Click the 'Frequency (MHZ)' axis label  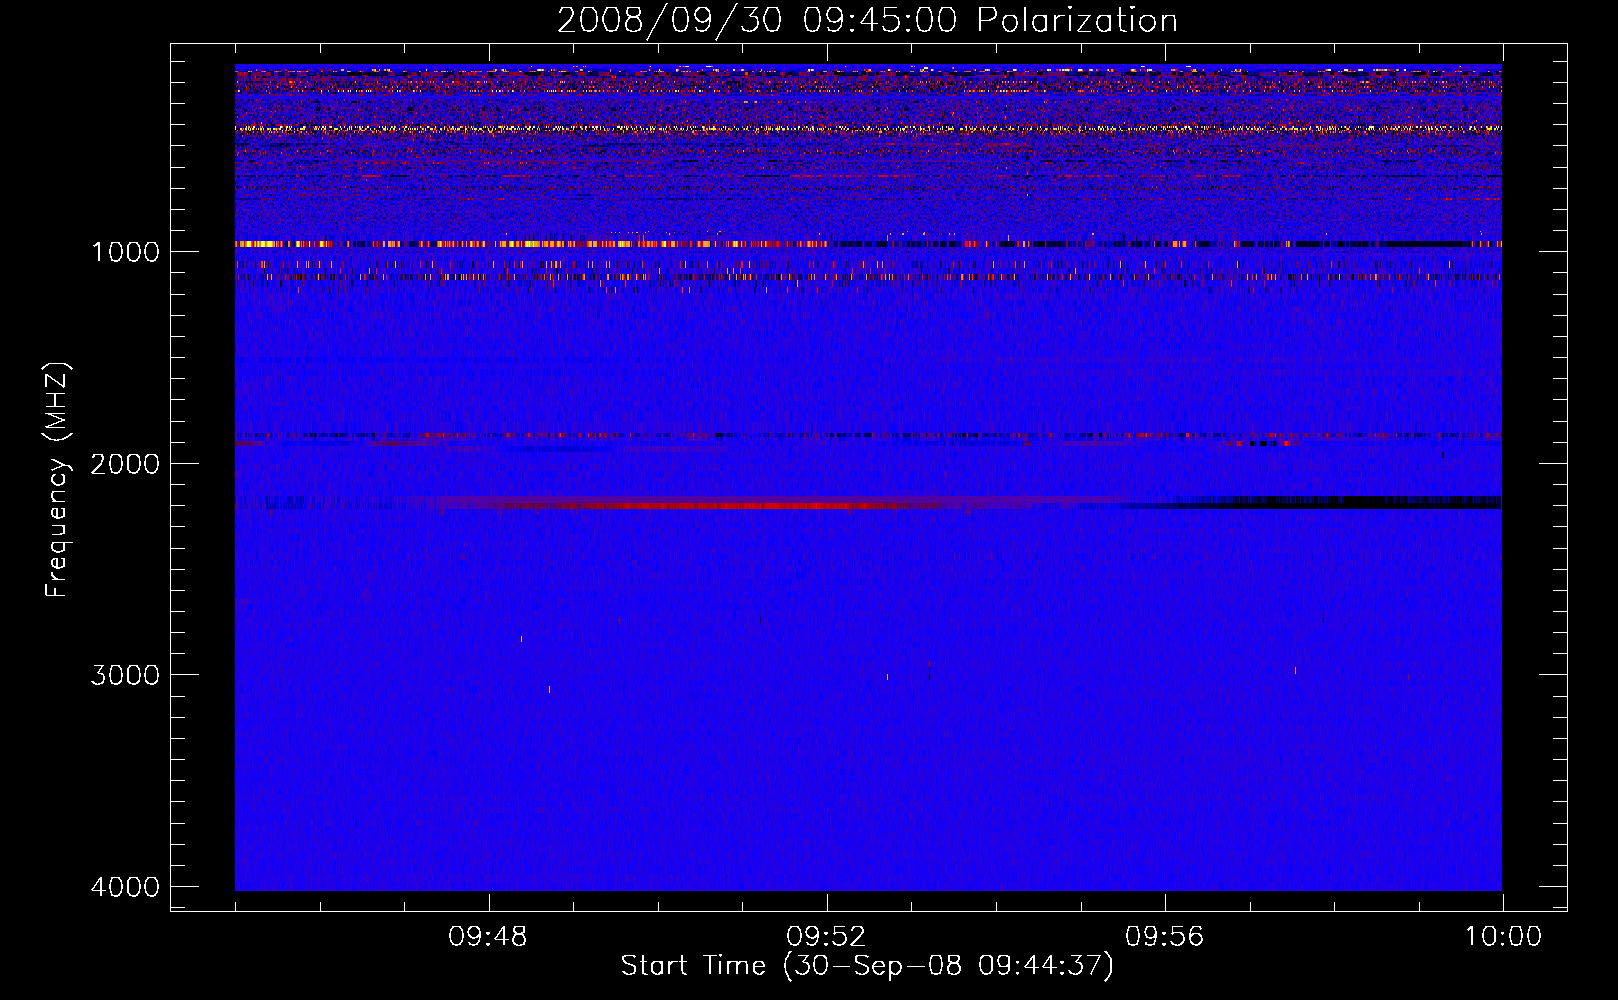pyautogui.click(x=57, y=479)
